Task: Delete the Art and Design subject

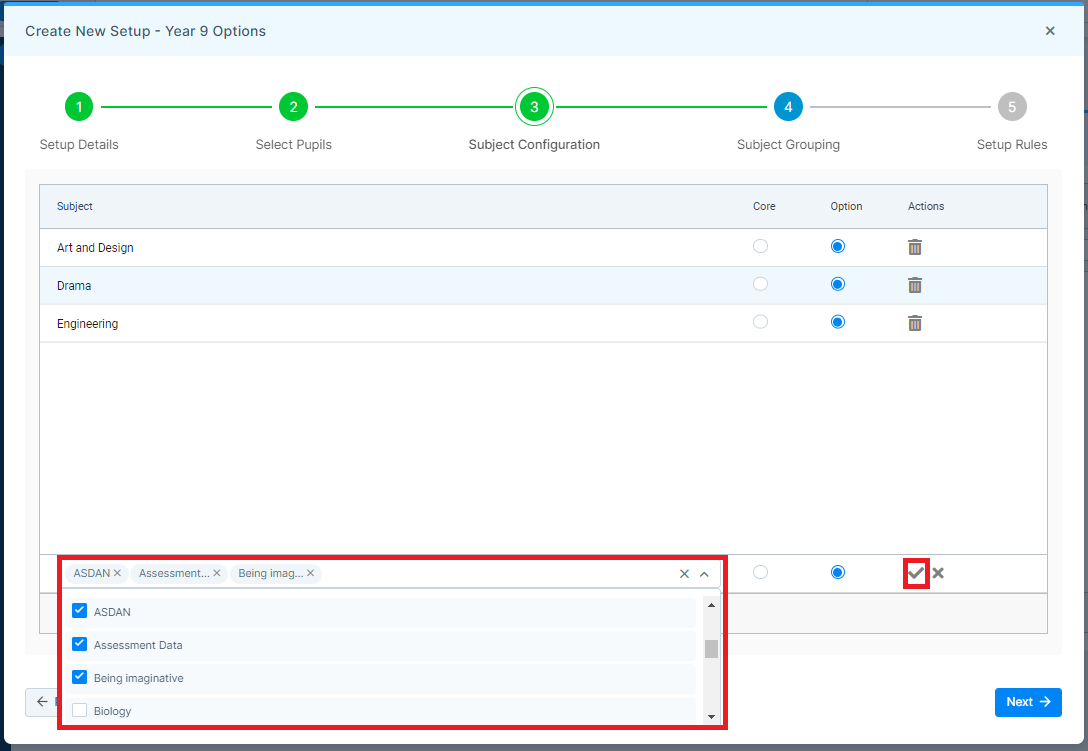Action: (915, 246)
